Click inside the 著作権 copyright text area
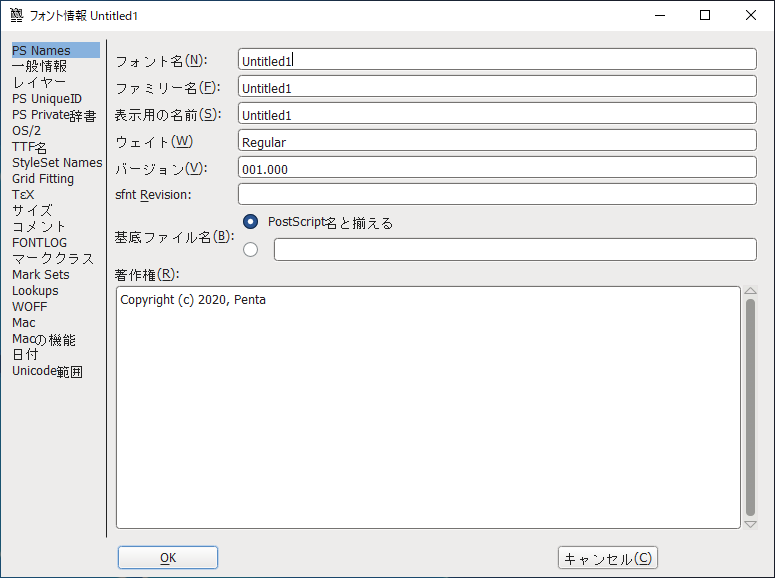 click(x=428, y=407)
